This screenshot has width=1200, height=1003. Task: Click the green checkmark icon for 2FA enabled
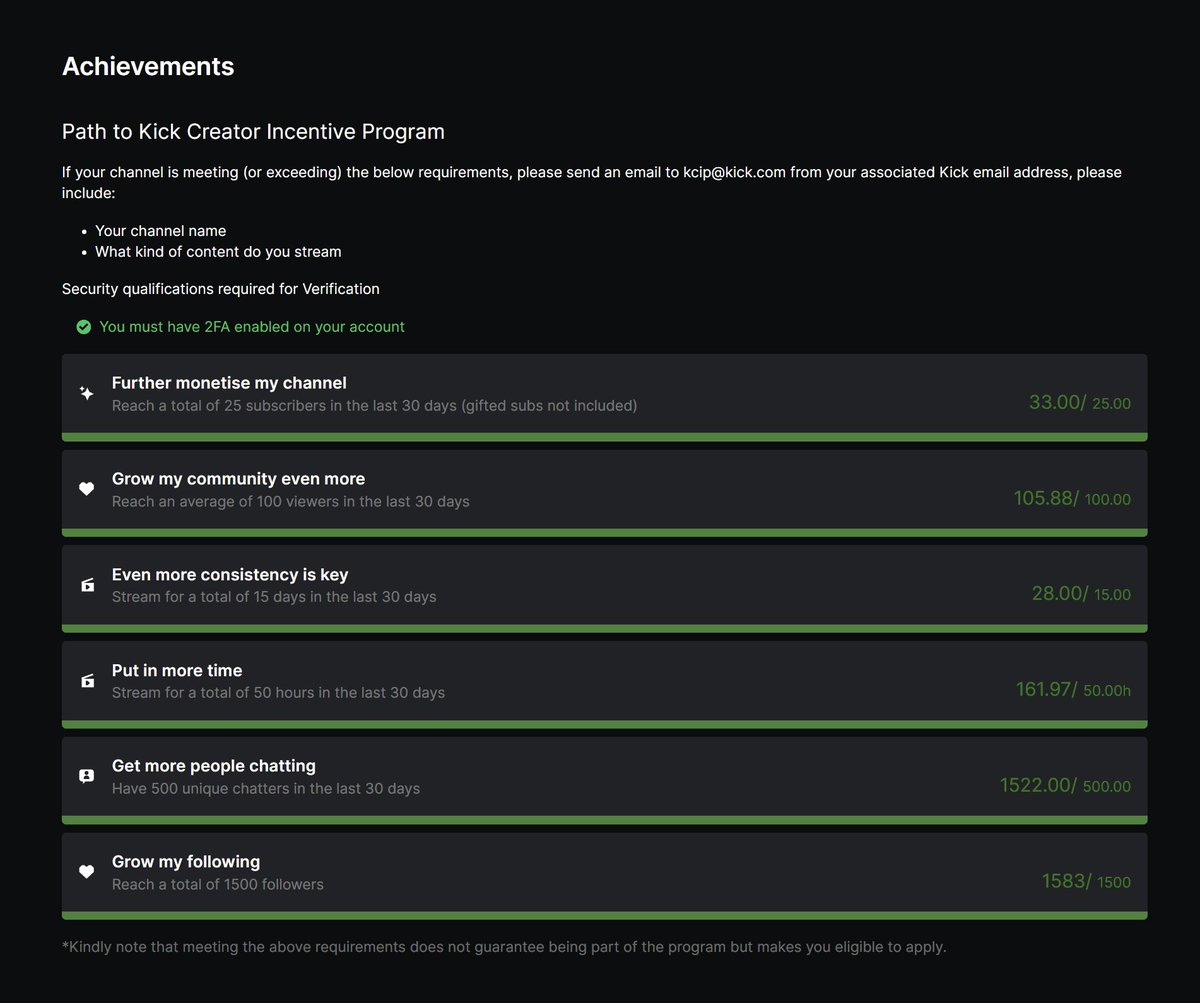(84, 327)
